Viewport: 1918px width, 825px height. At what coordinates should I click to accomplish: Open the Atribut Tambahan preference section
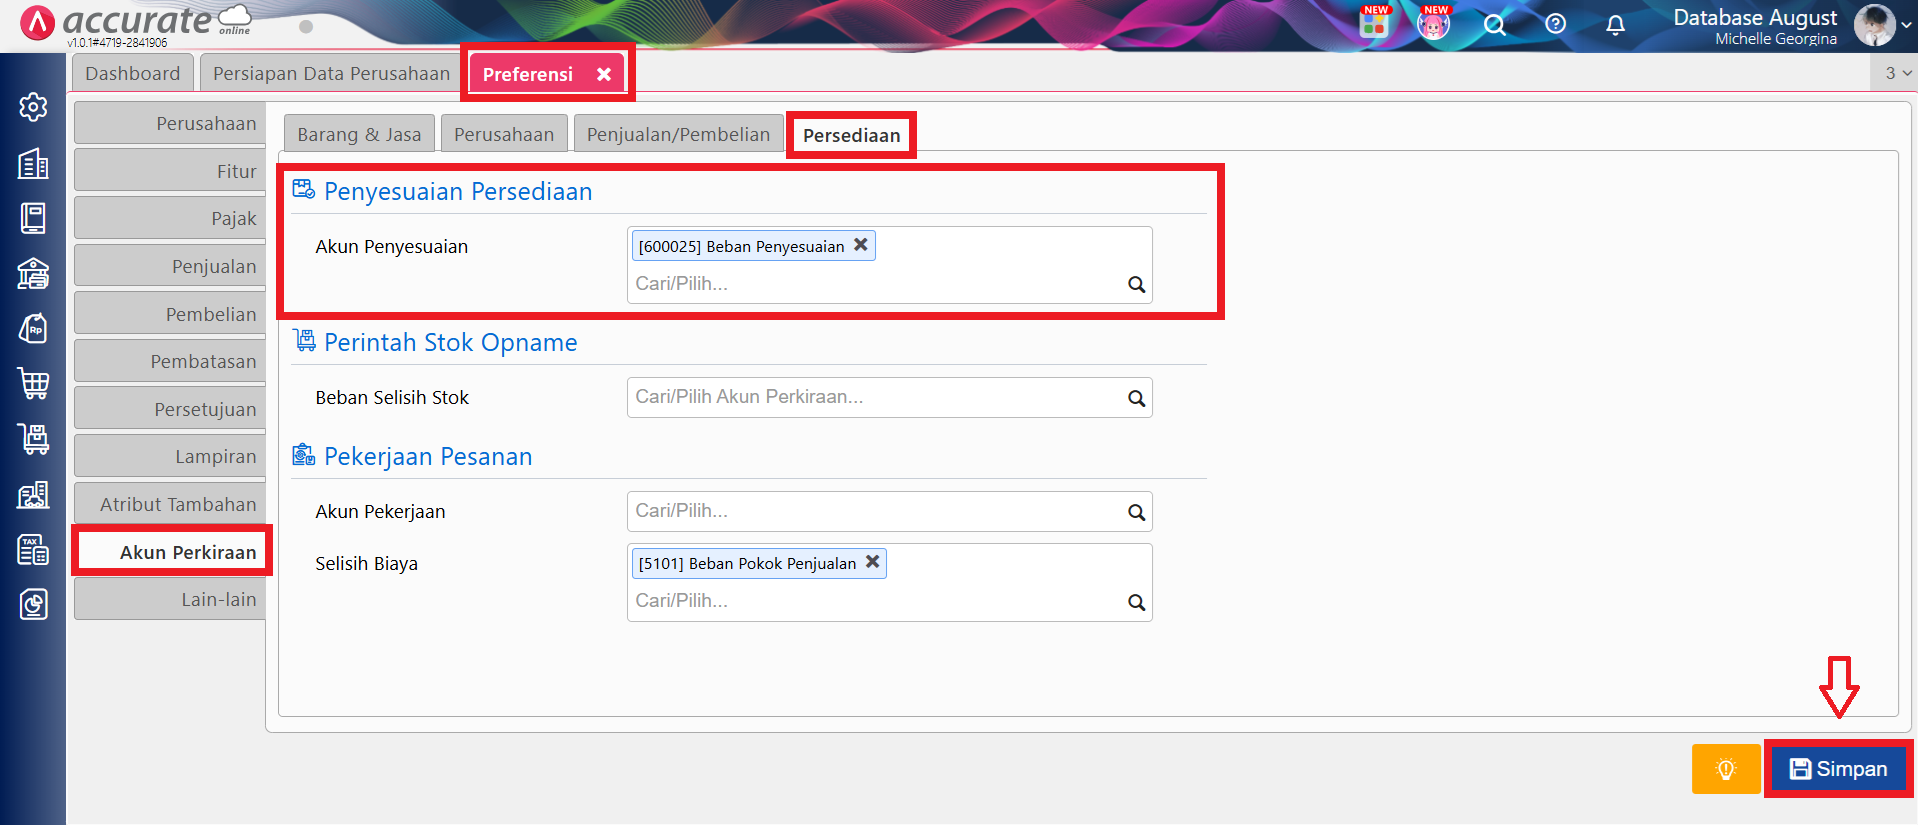coord(170,504)
